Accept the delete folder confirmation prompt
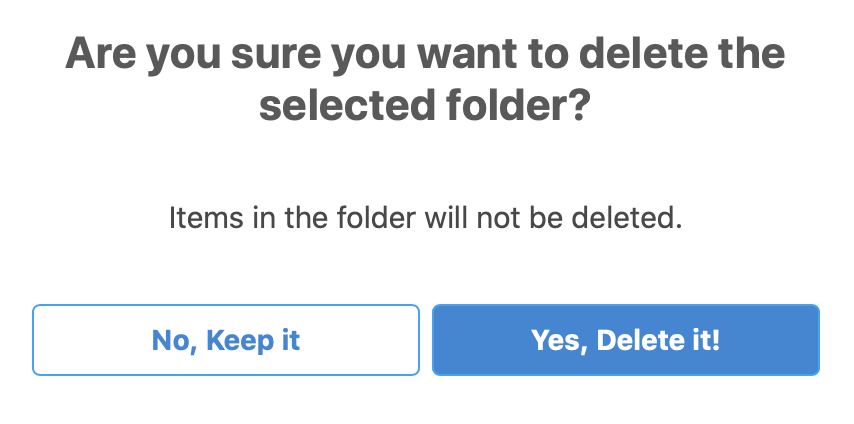854x424 pixels. point(625,340)
